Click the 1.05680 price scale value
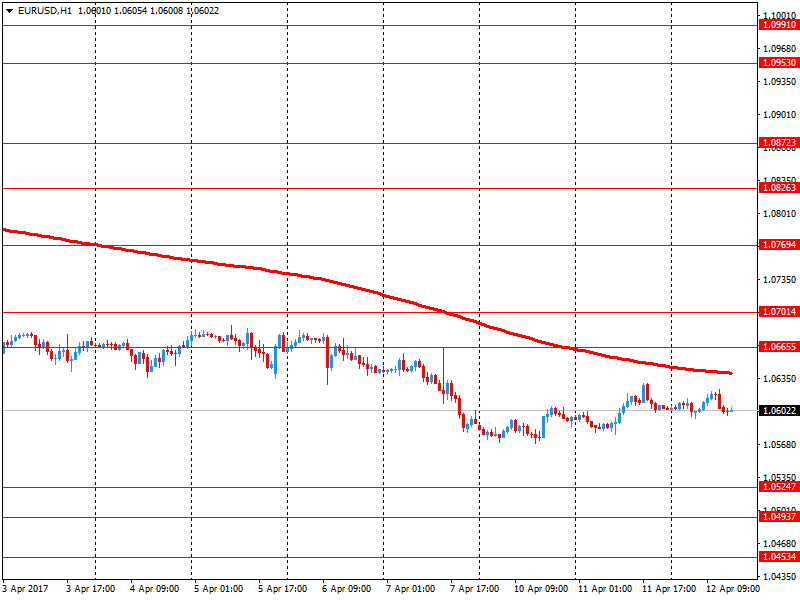The width and height of the screenshot is (800, 600). (x=780, y=445)
